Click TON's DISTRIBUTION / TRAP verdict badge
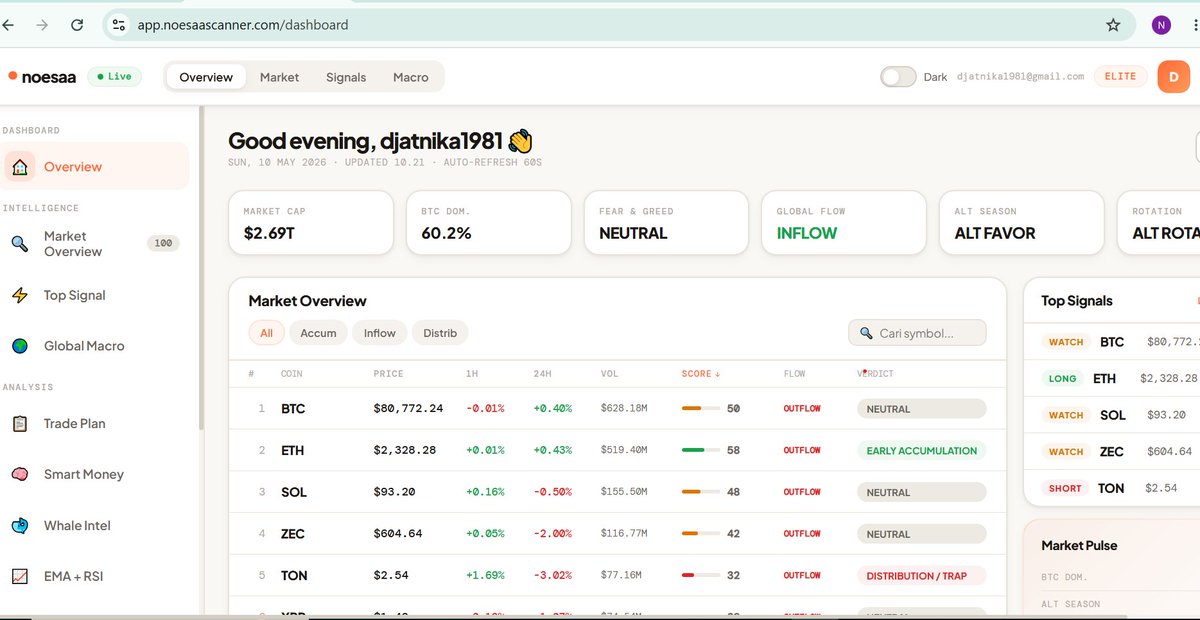Image resolution: width=1200 pixels, height=620 pixels. [921, 576]
